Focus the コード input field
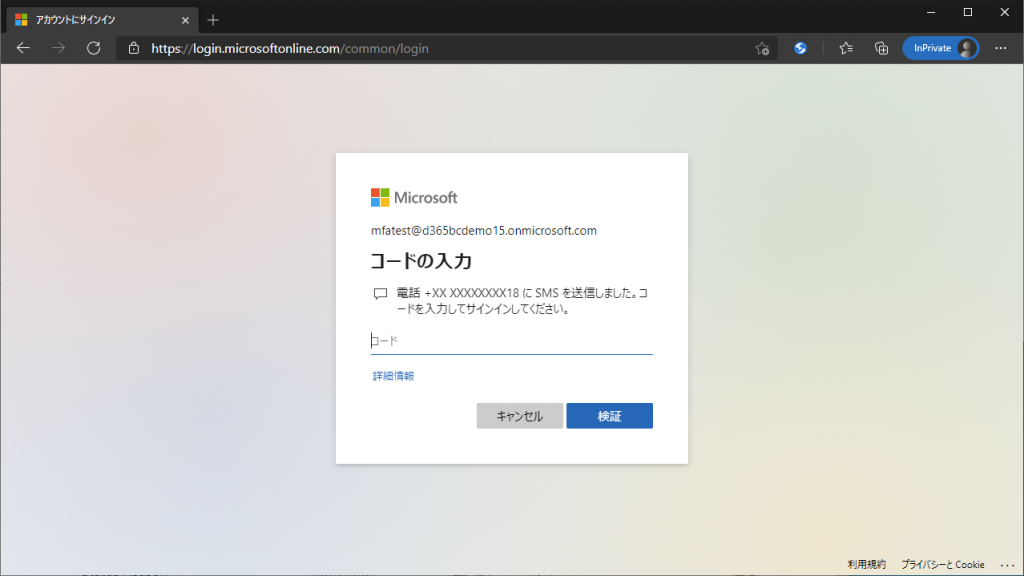1024x576 pixels. pyautogui.click(x=511, y=341)
